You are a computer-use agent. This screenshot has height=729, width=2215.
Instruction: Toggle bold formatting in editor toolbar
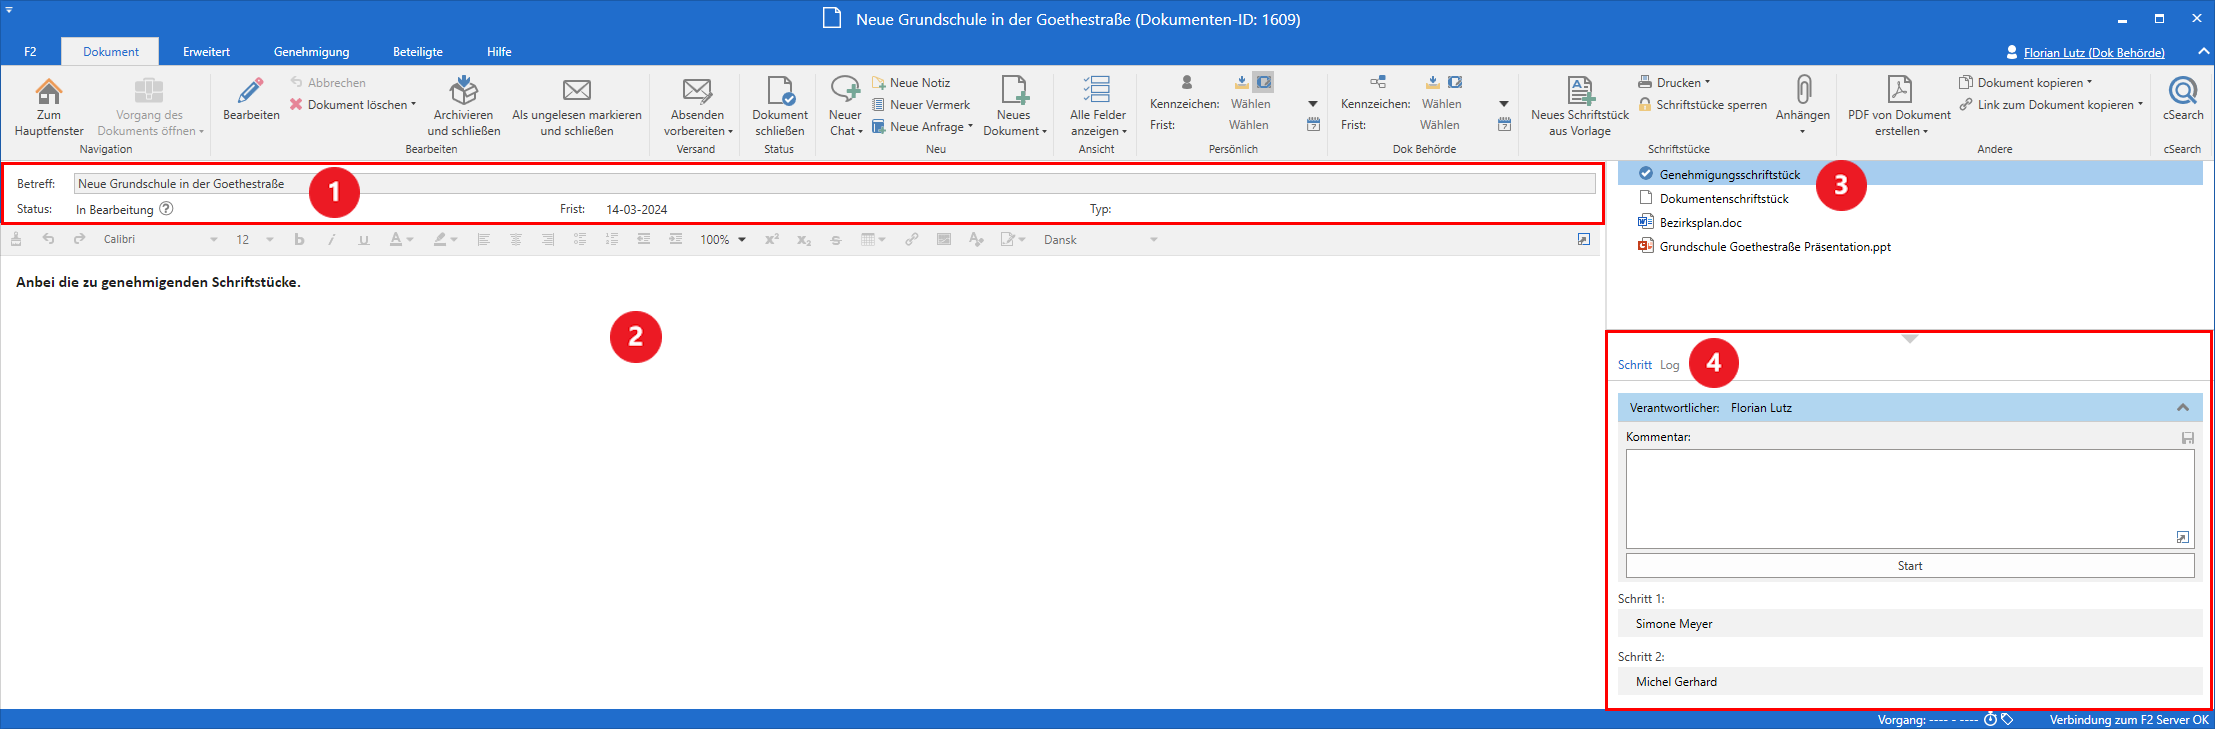[x=299, y=240]
